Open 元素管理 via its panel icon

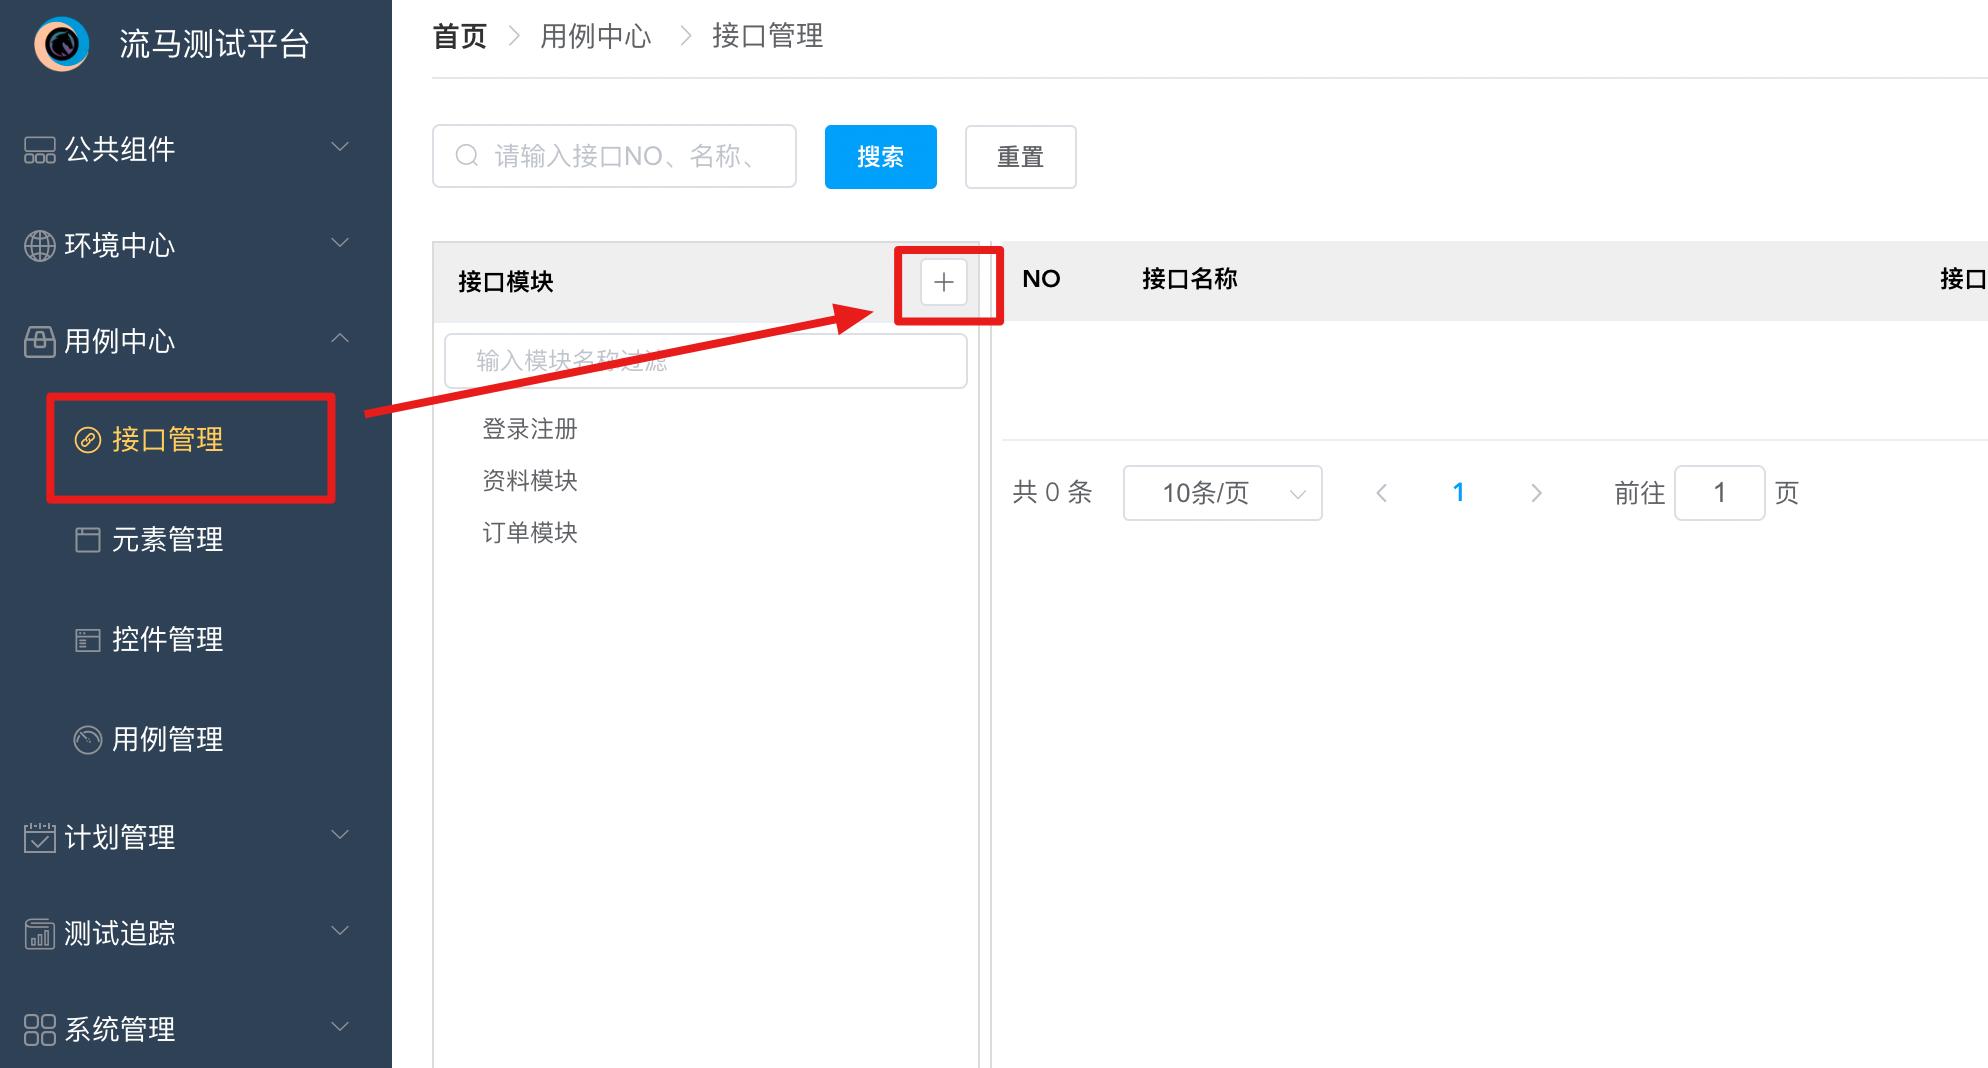click(x=88, y=540)
